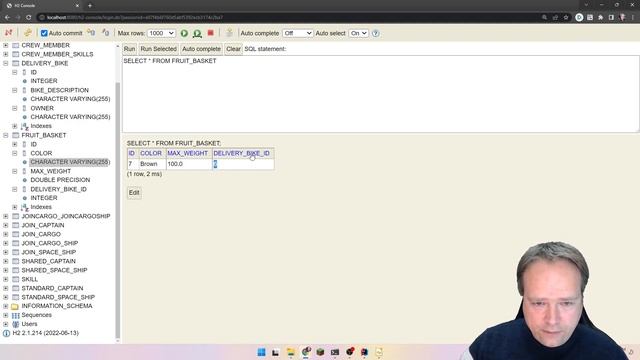640x360 pixels.
Task: Click the red Cancel statement icon
Action: [x=211, y=33]
